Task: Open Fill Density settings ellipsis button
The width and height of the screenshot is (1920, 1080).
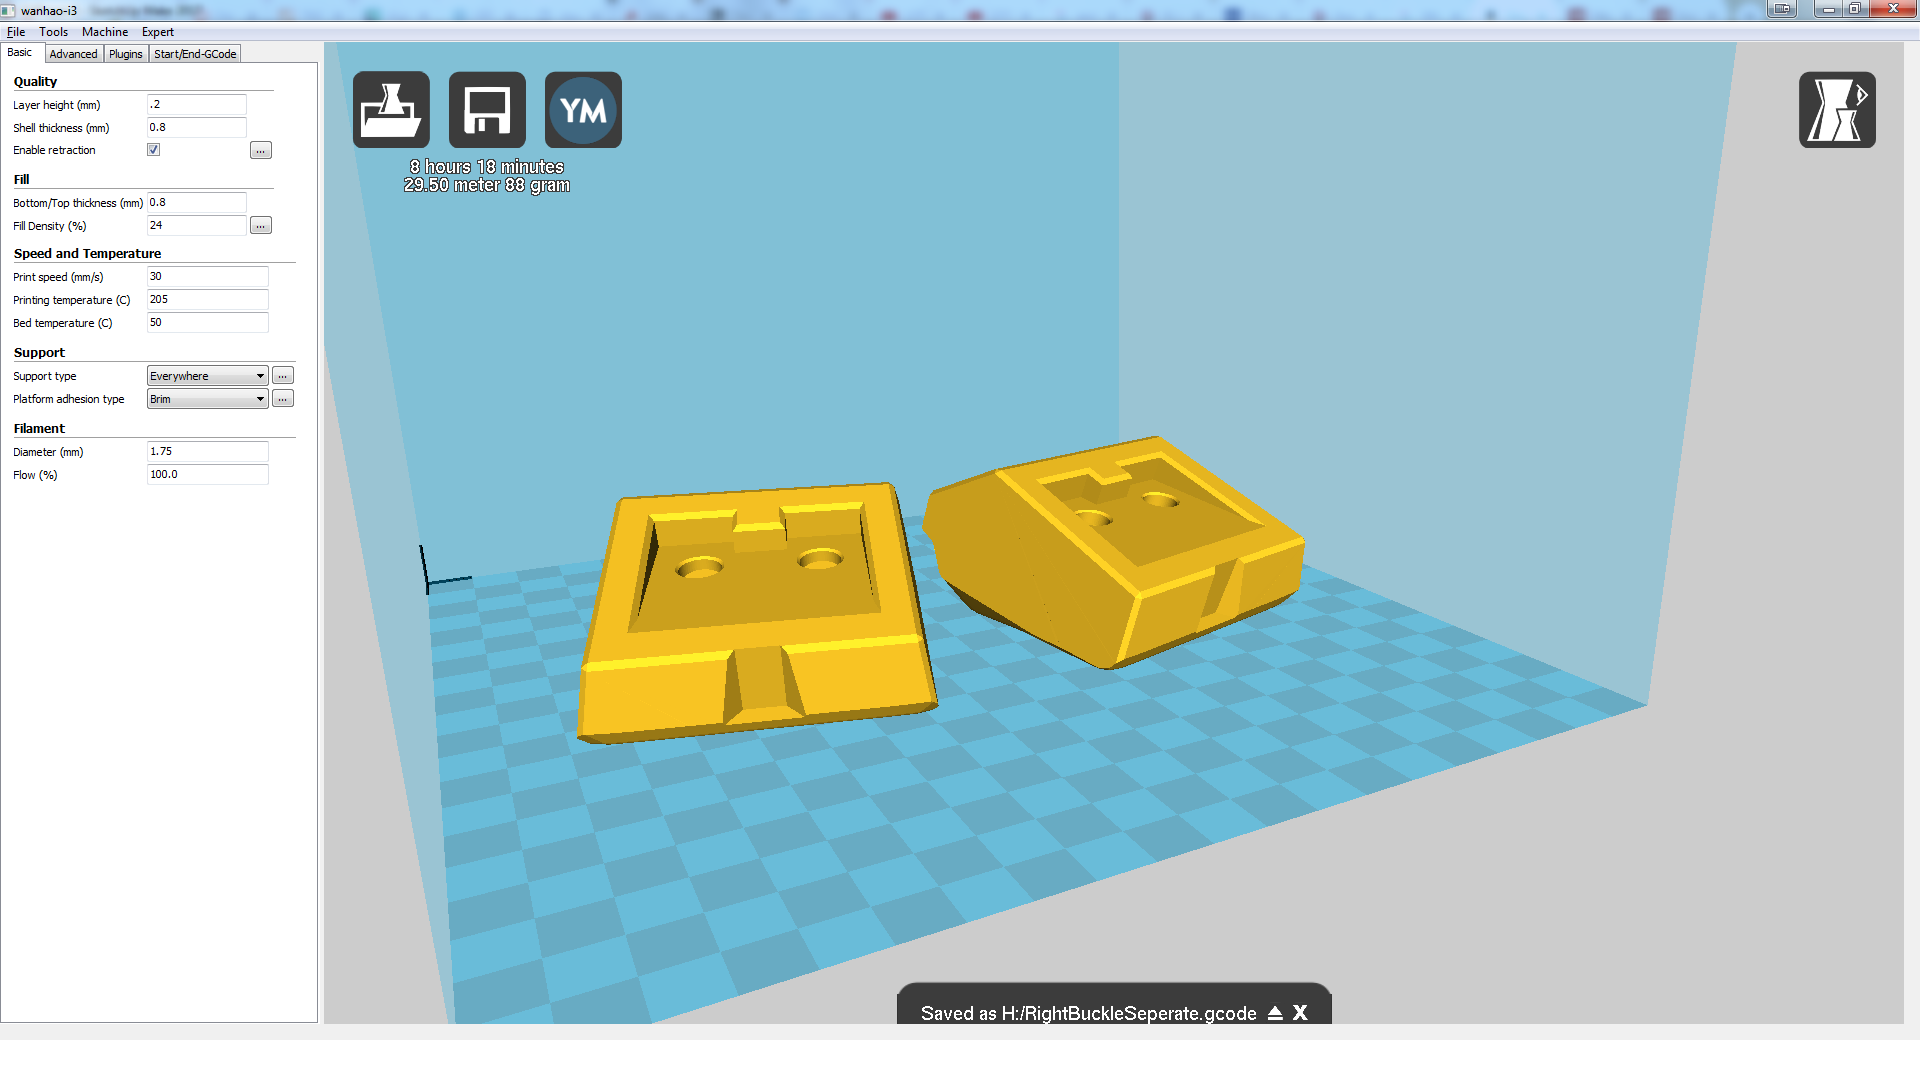Action: [260, 226]
